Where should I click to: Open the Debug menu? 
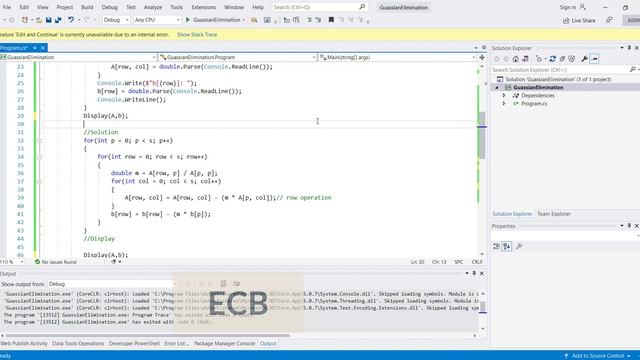click(x=109, y=7)
